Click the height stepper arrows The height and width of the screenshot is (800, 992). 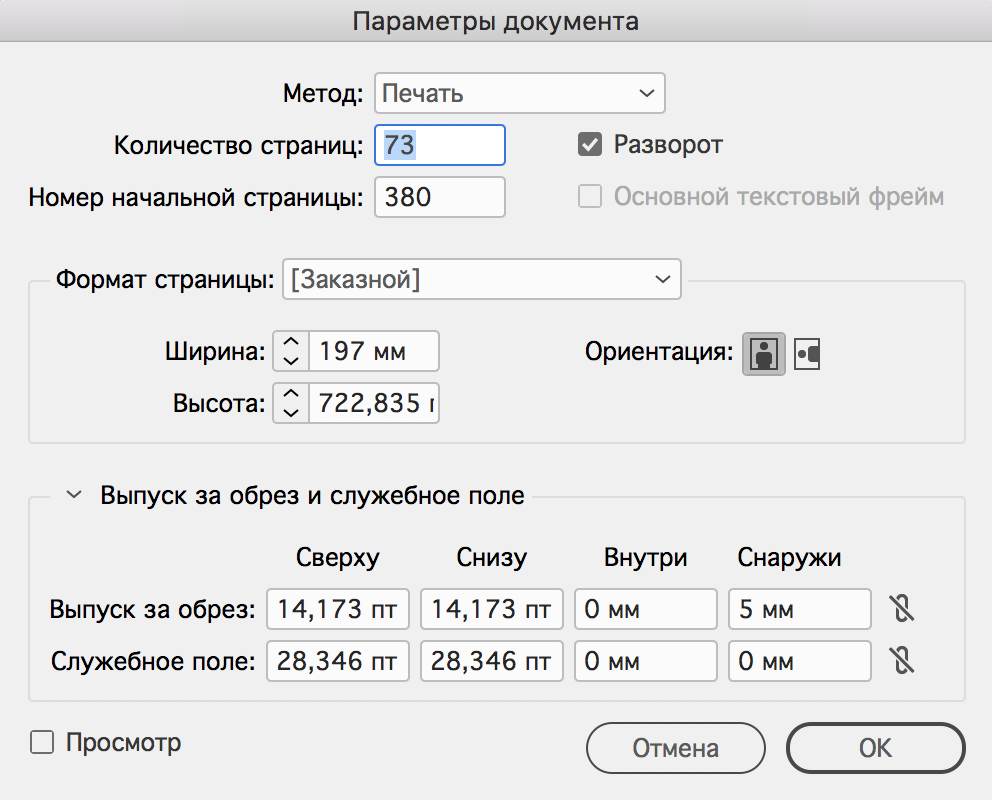(x=291, y=403)
